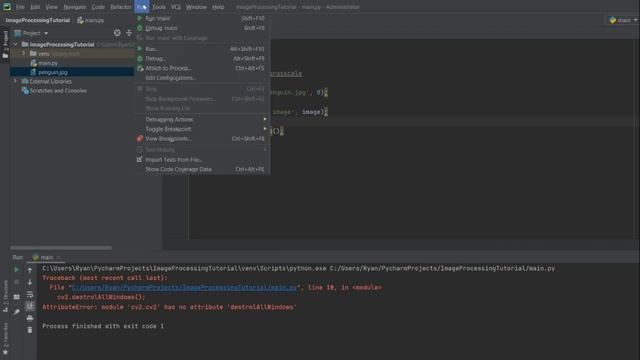
Task: Click the Stop icon in Run panel toolbar
Action: click(17, 282)
